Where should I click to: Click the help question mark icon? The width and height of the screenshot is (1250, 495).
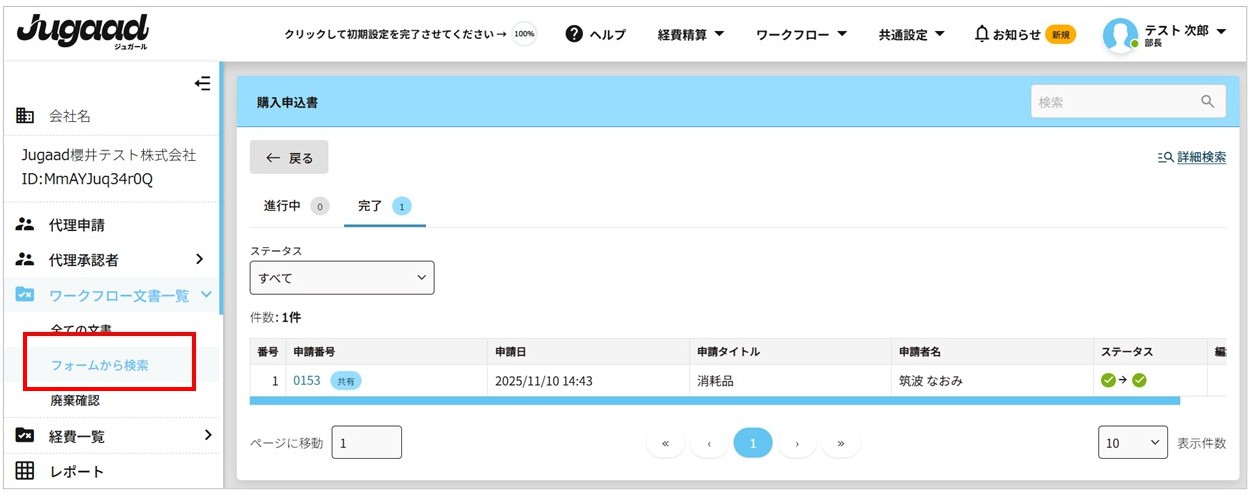pos(574,34)
